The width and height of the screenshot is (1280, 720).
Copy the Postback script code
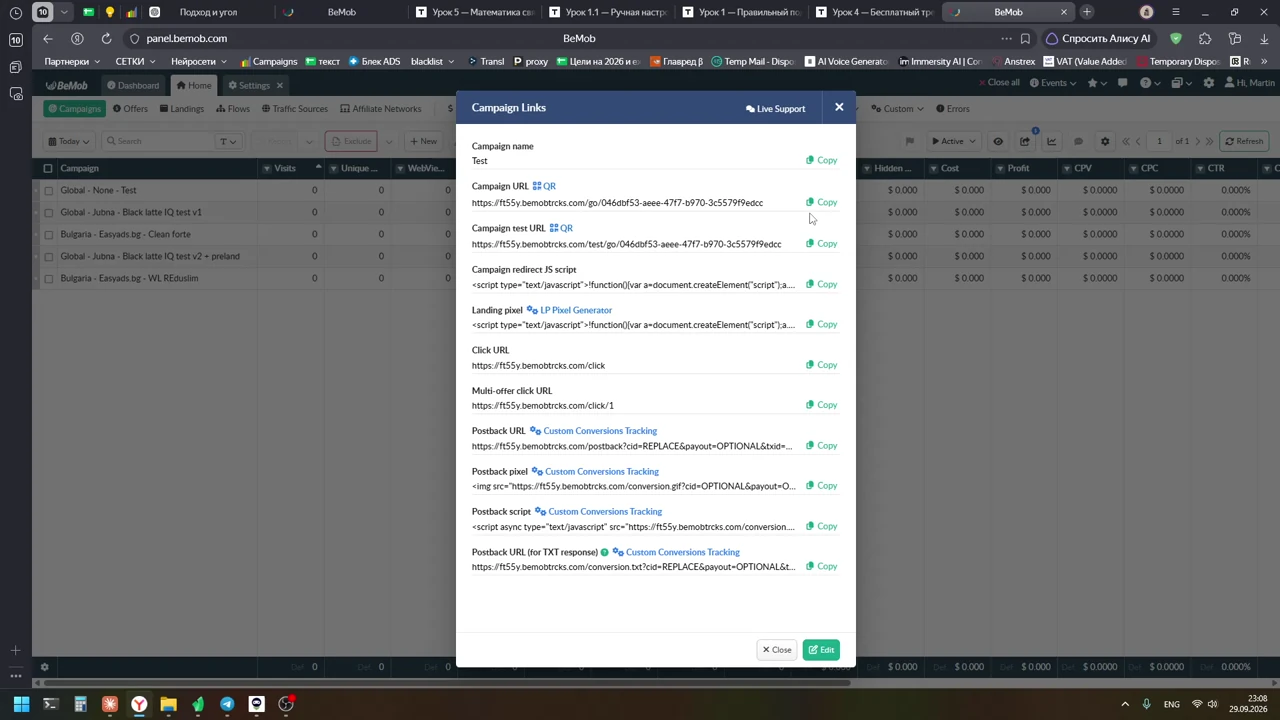822,526
